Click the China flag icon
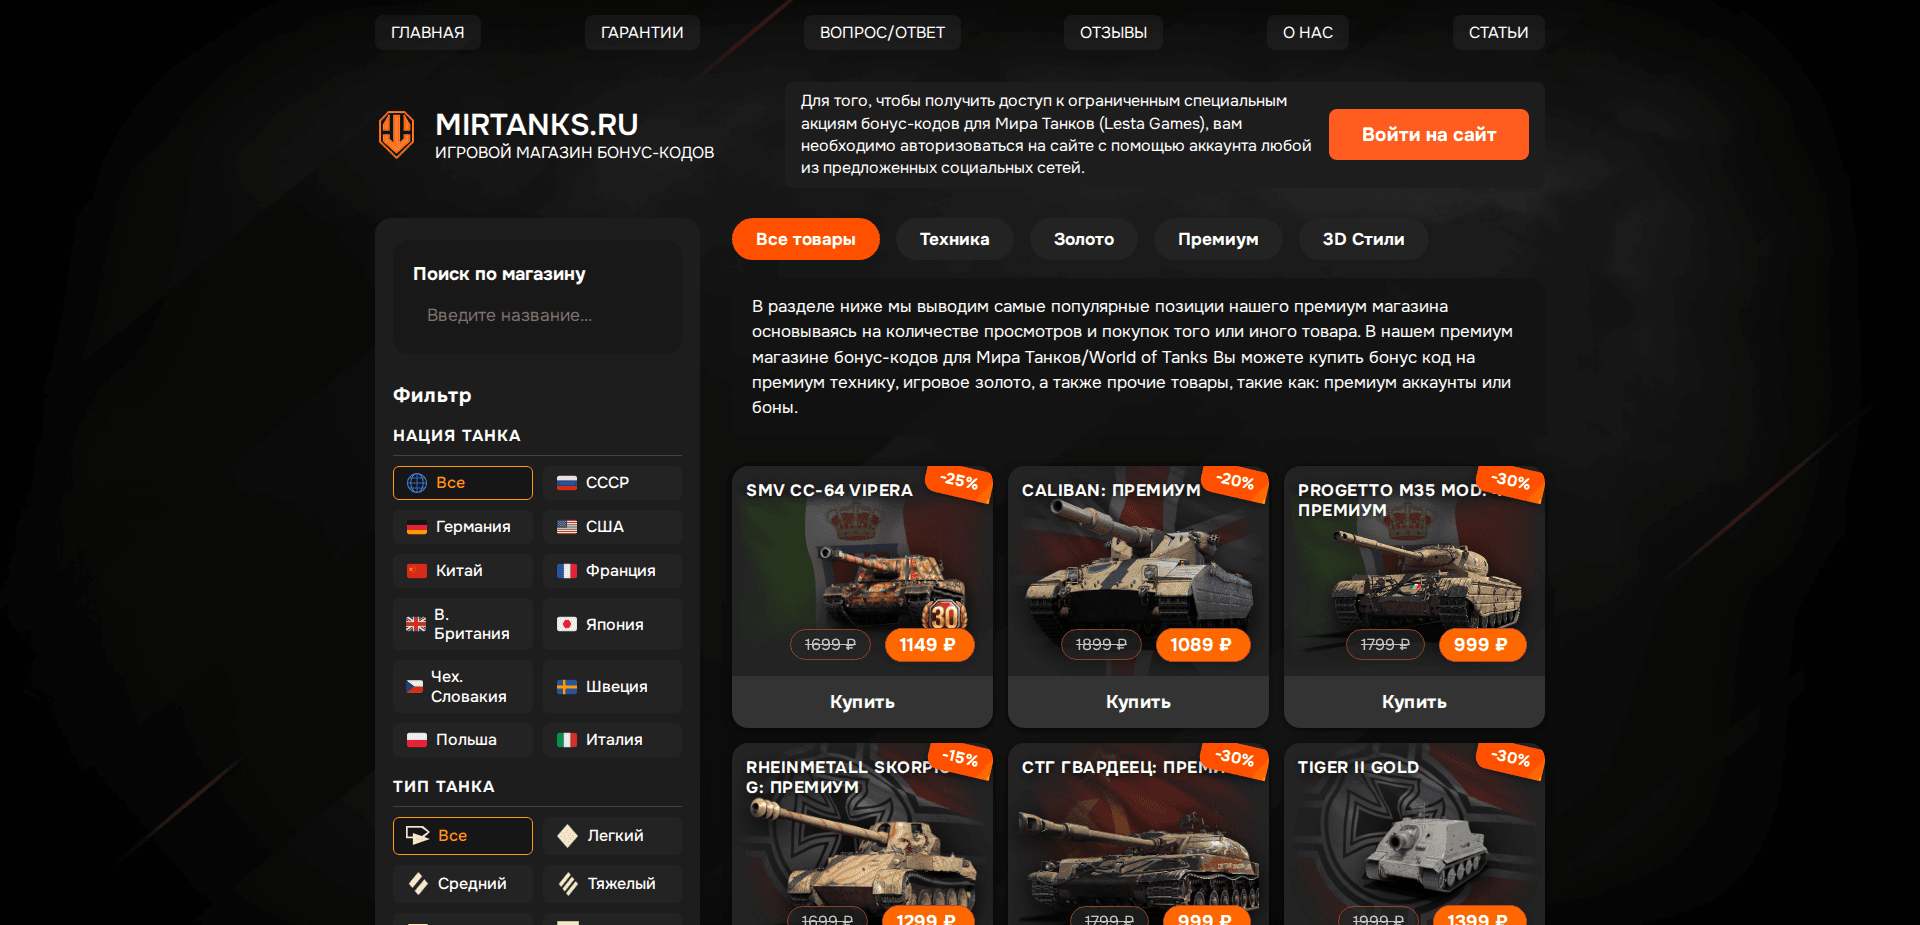The image size is (1920, 925). [x=417, y=571]
